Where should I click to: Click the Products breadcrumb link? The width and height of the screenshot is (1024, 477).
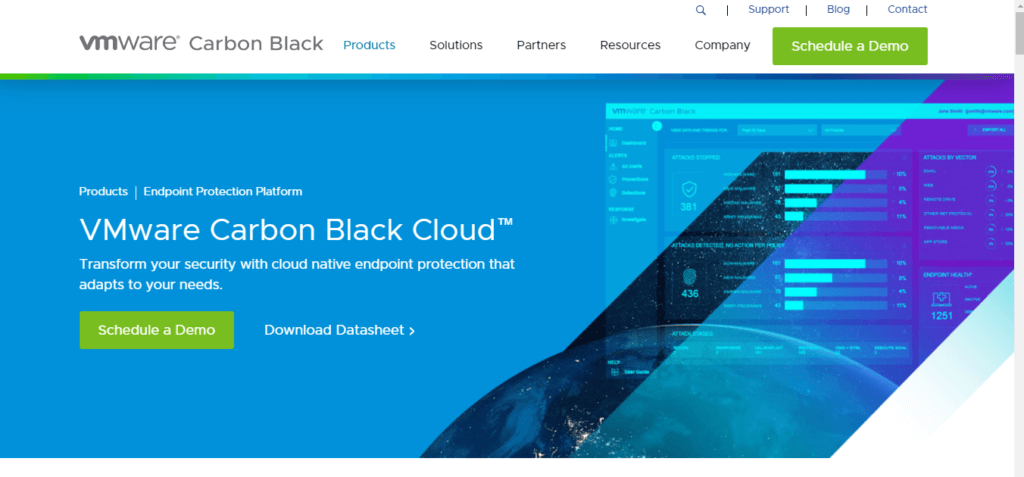point(103,191)
